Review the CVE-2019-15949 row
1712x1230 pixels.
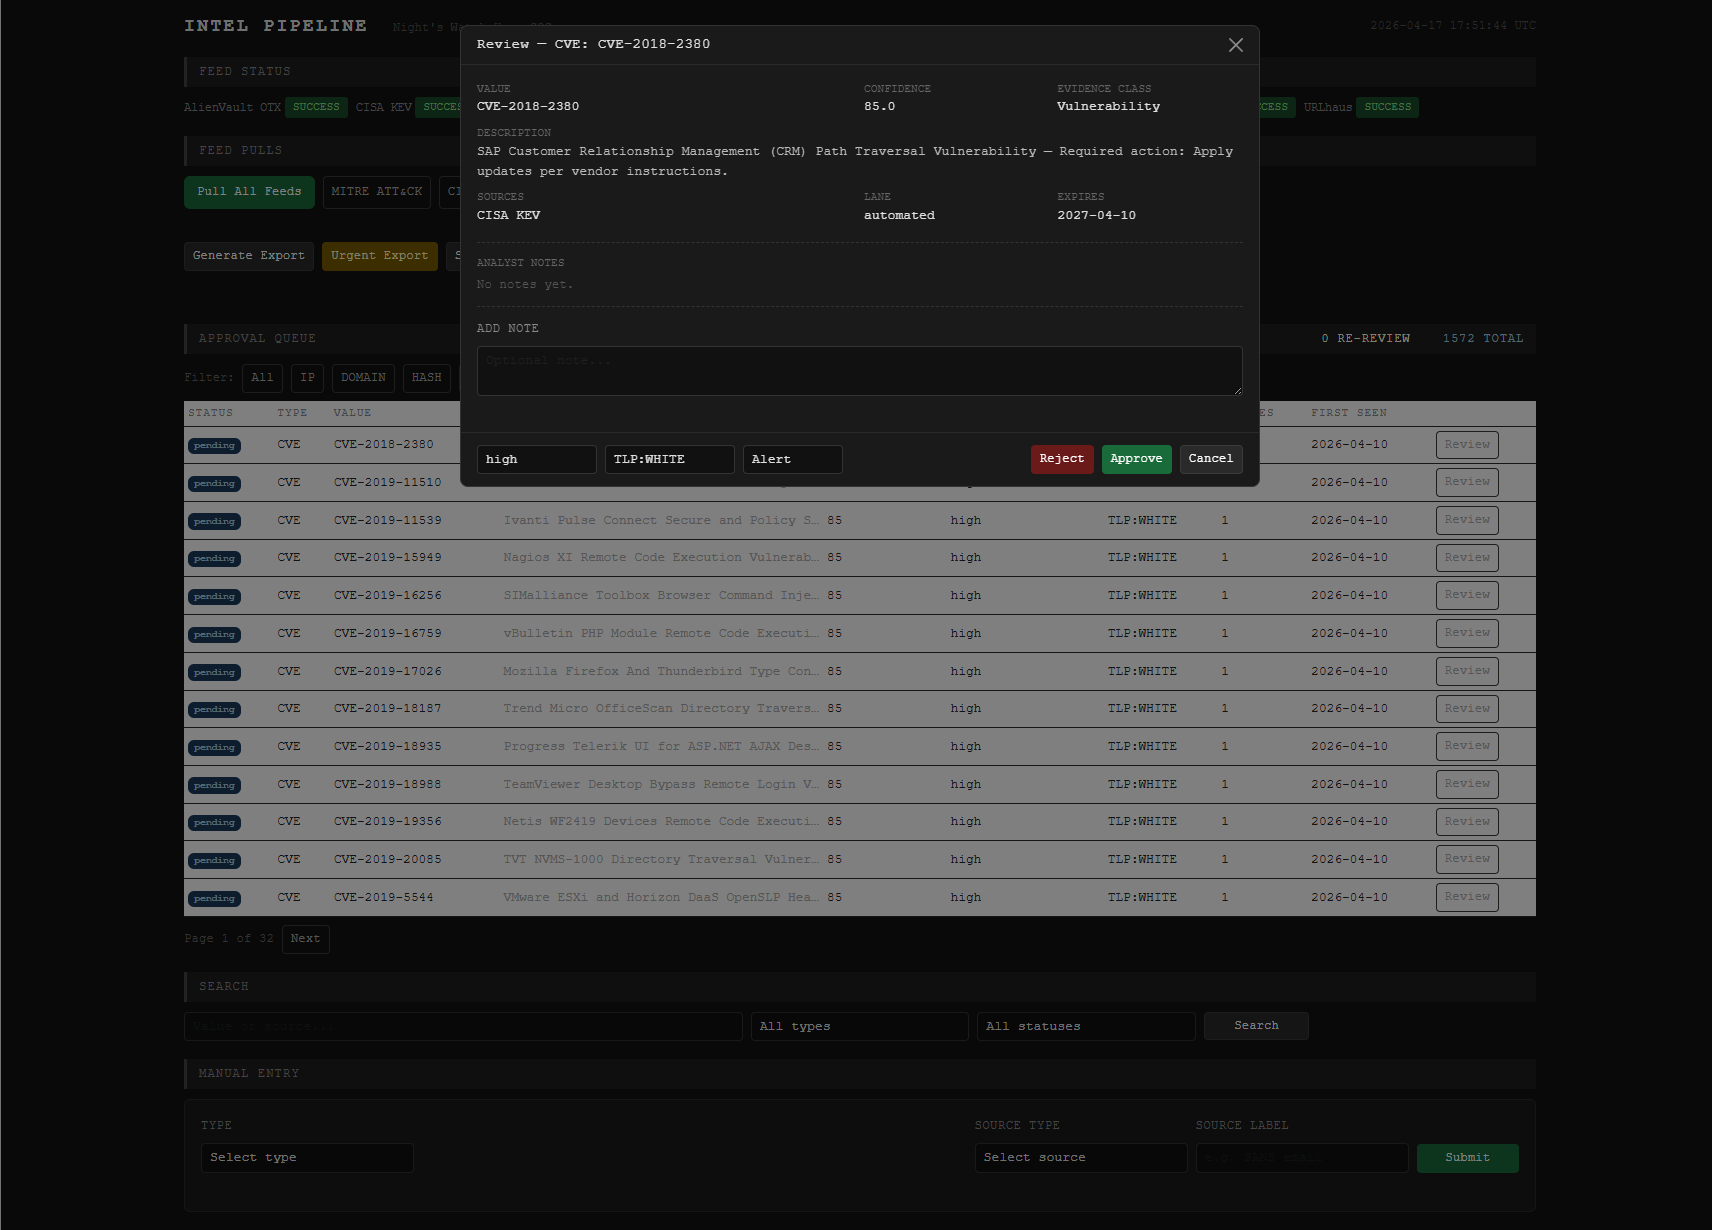(x=1467, y=558)
